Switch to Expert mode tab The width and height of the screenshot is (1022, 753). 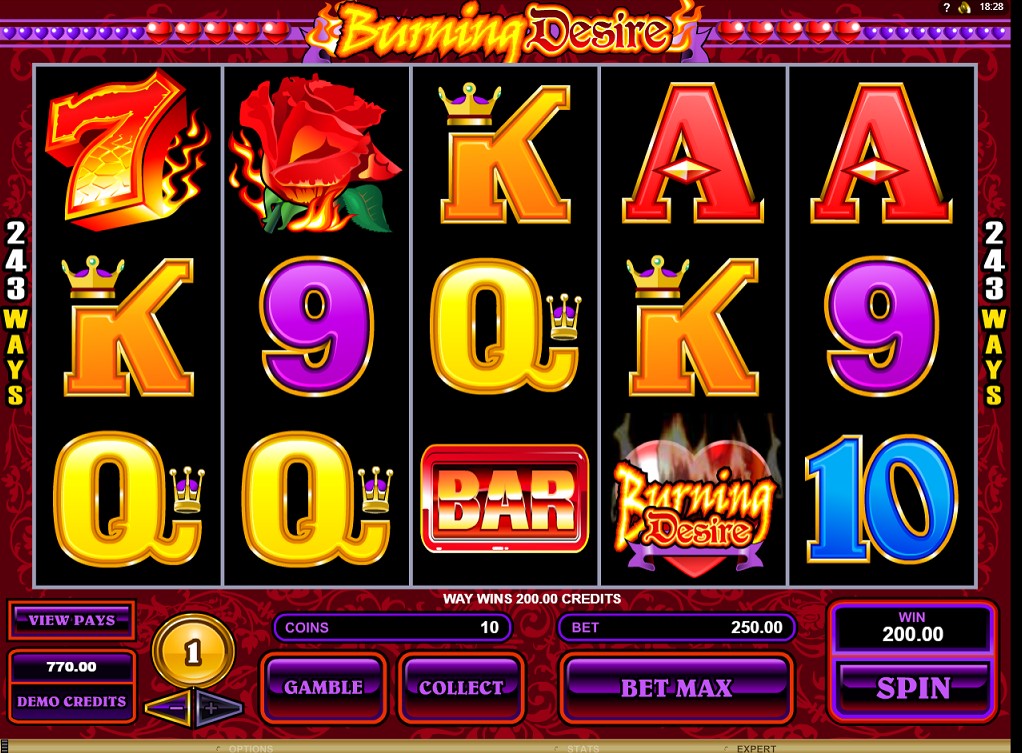point(756,748)
